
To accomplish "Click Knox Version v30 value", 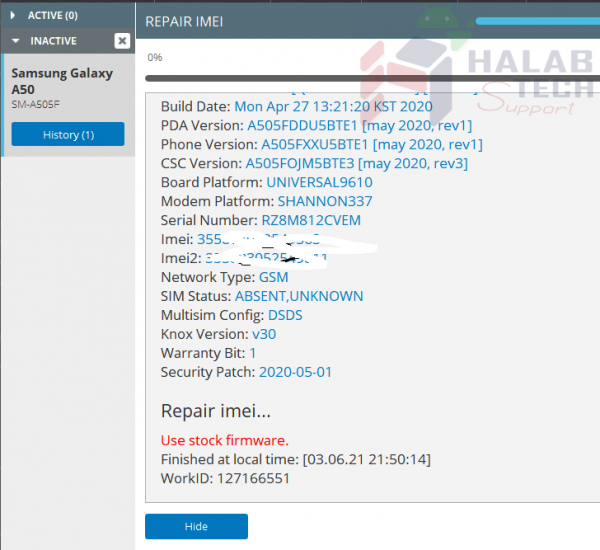I will (x=264, y=334).
